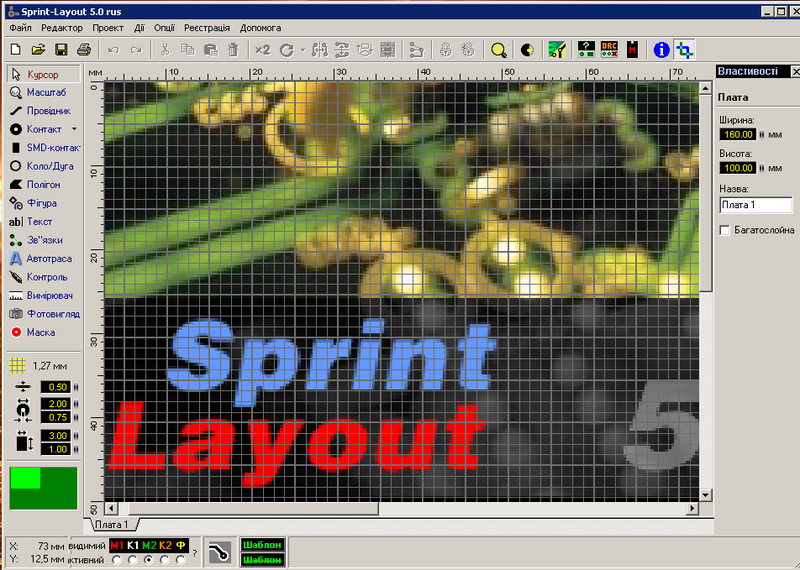800x570 pixels.
Task: Click the lower Шаблон button
Action: (262, 560)
